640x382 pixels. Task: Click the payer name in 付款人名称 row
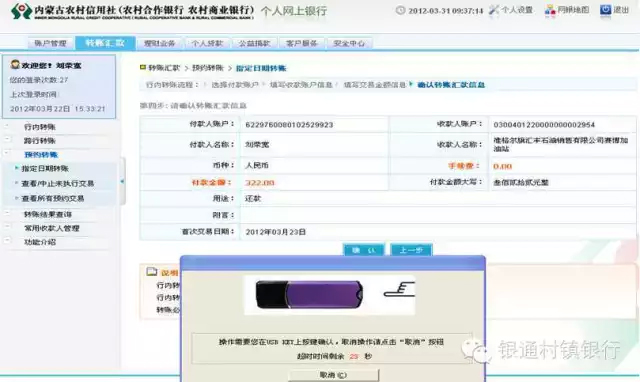coord(257,144)
